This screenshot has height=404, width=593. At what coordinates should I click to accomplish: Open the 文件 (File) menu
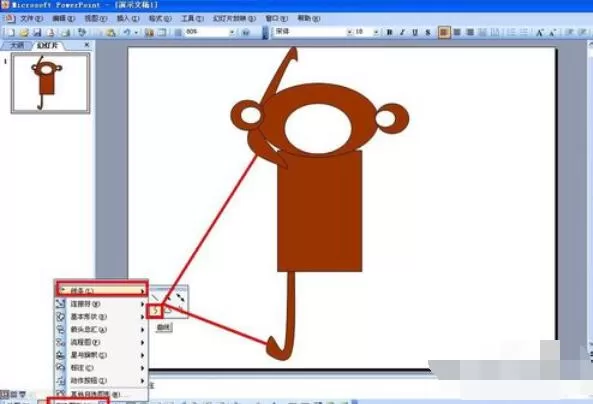[31, 19]
